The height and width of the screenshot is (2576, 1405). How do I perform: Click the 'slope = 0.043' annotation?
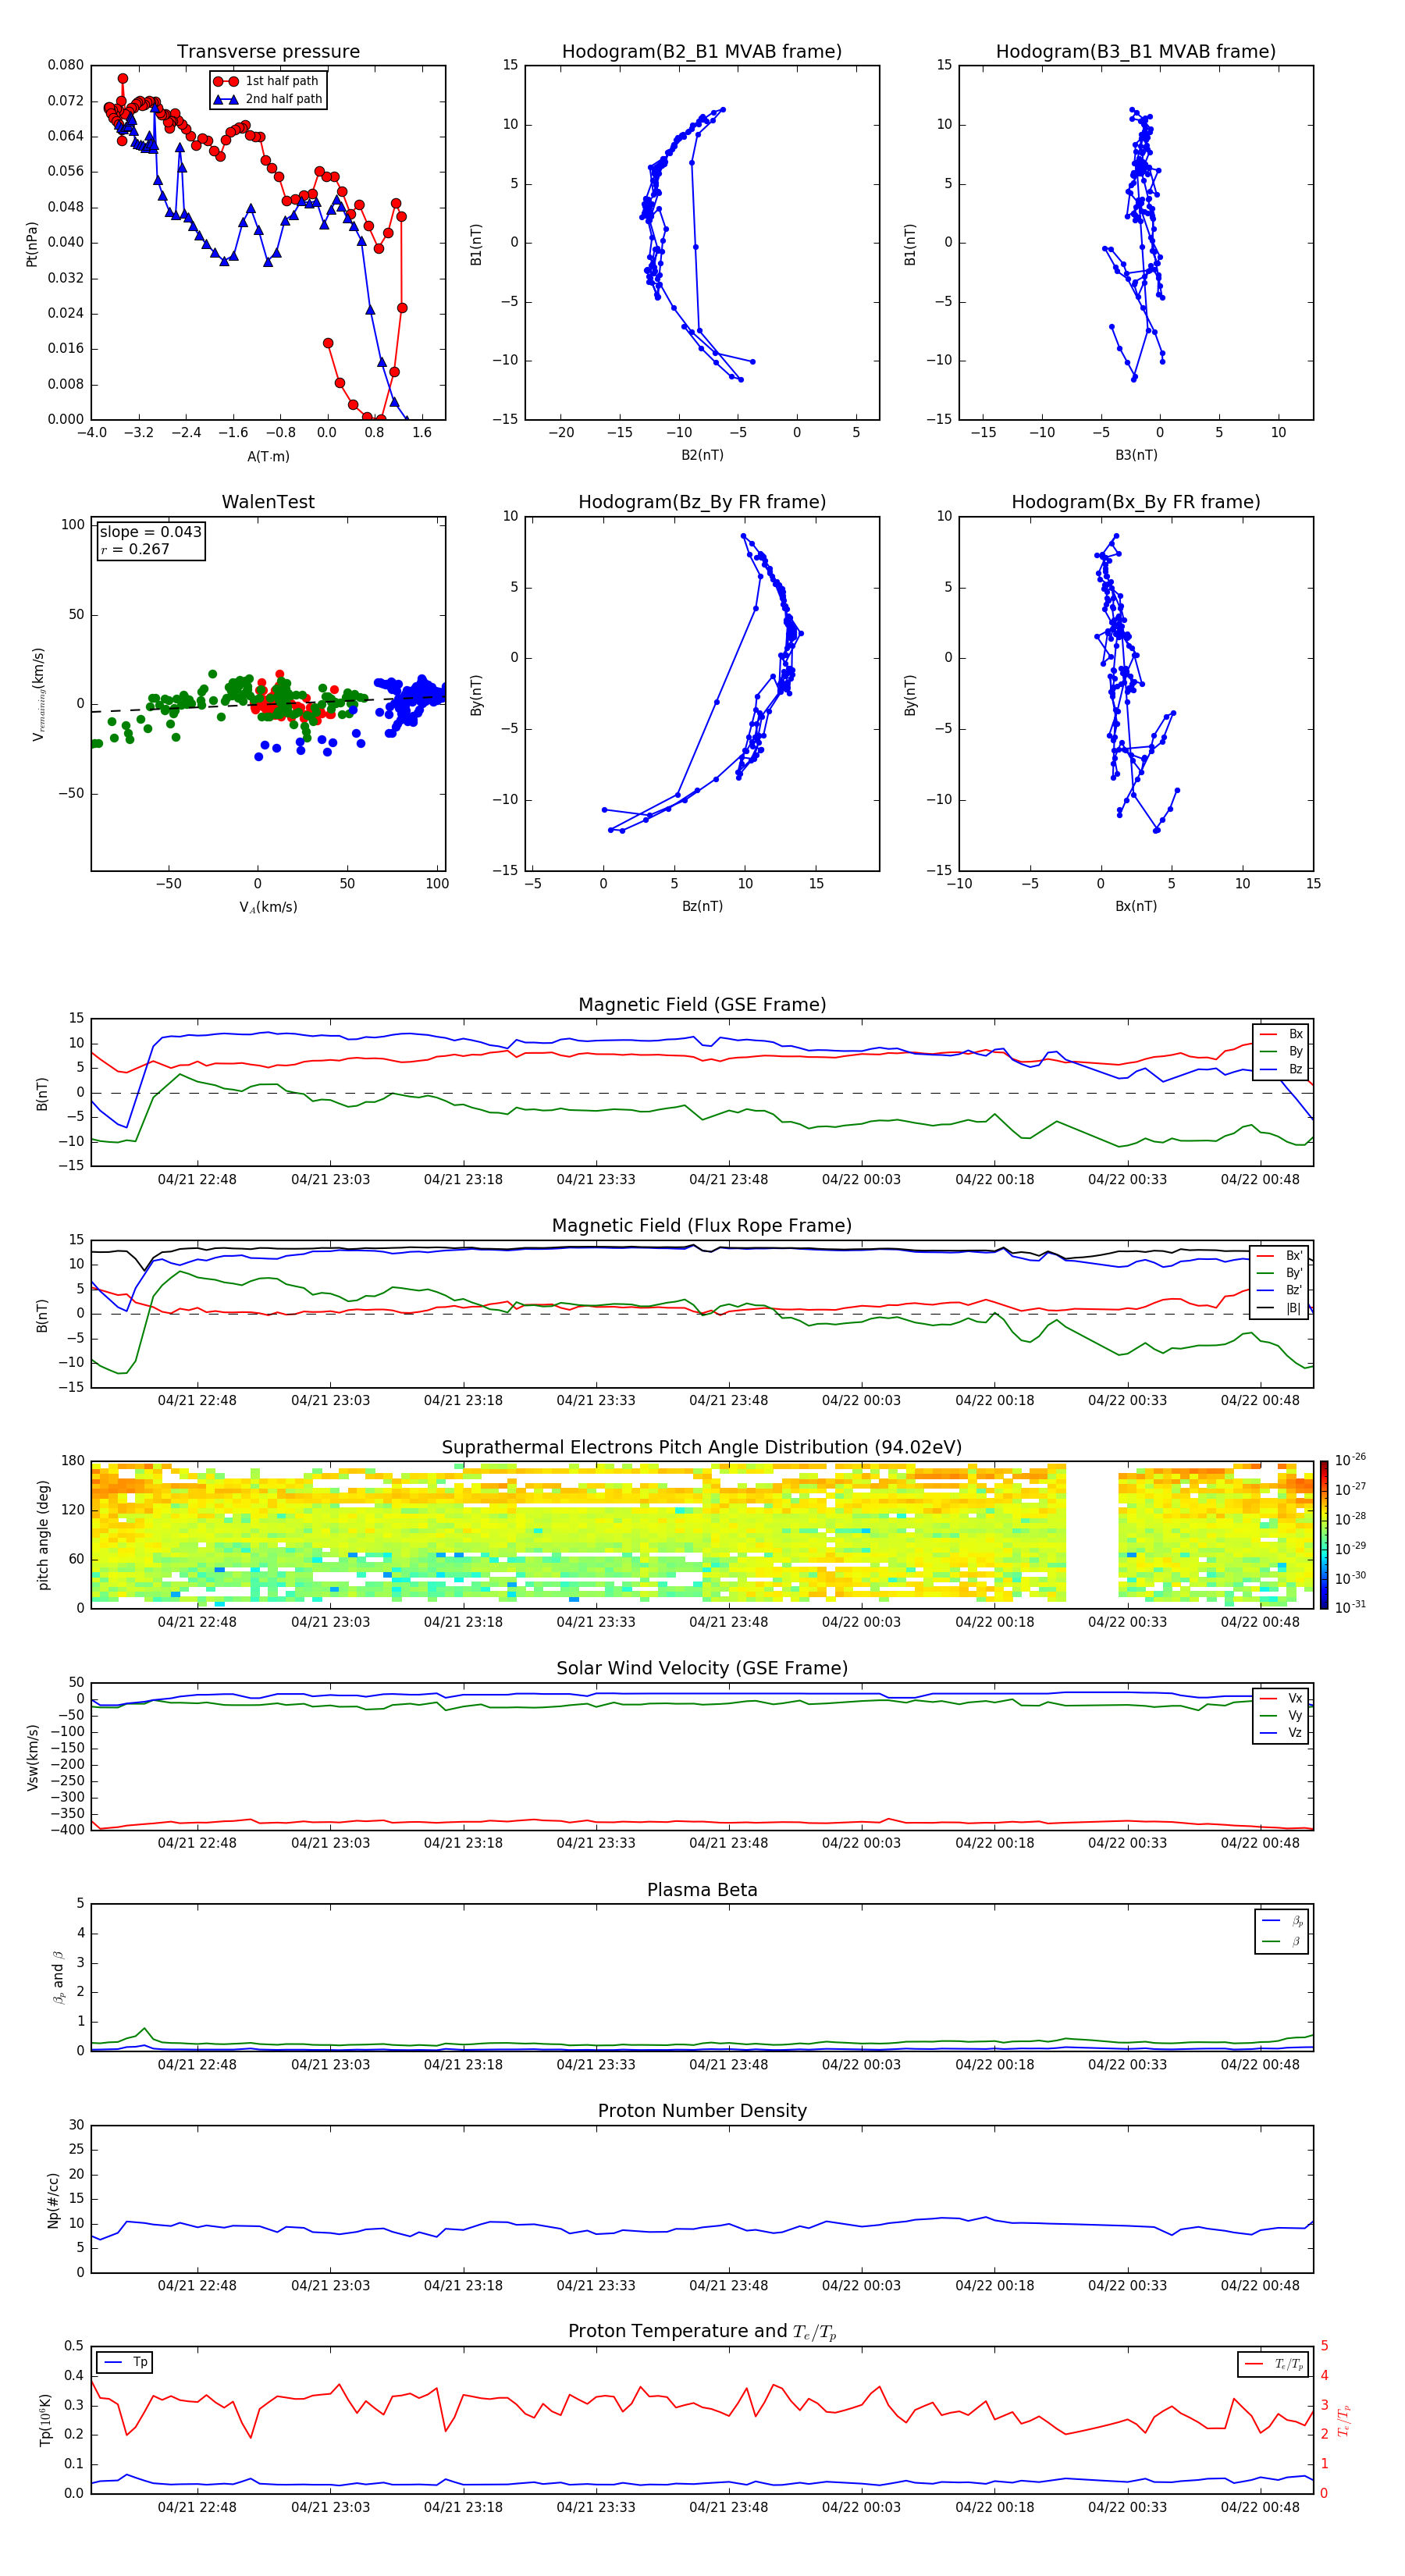click(150, 532)
